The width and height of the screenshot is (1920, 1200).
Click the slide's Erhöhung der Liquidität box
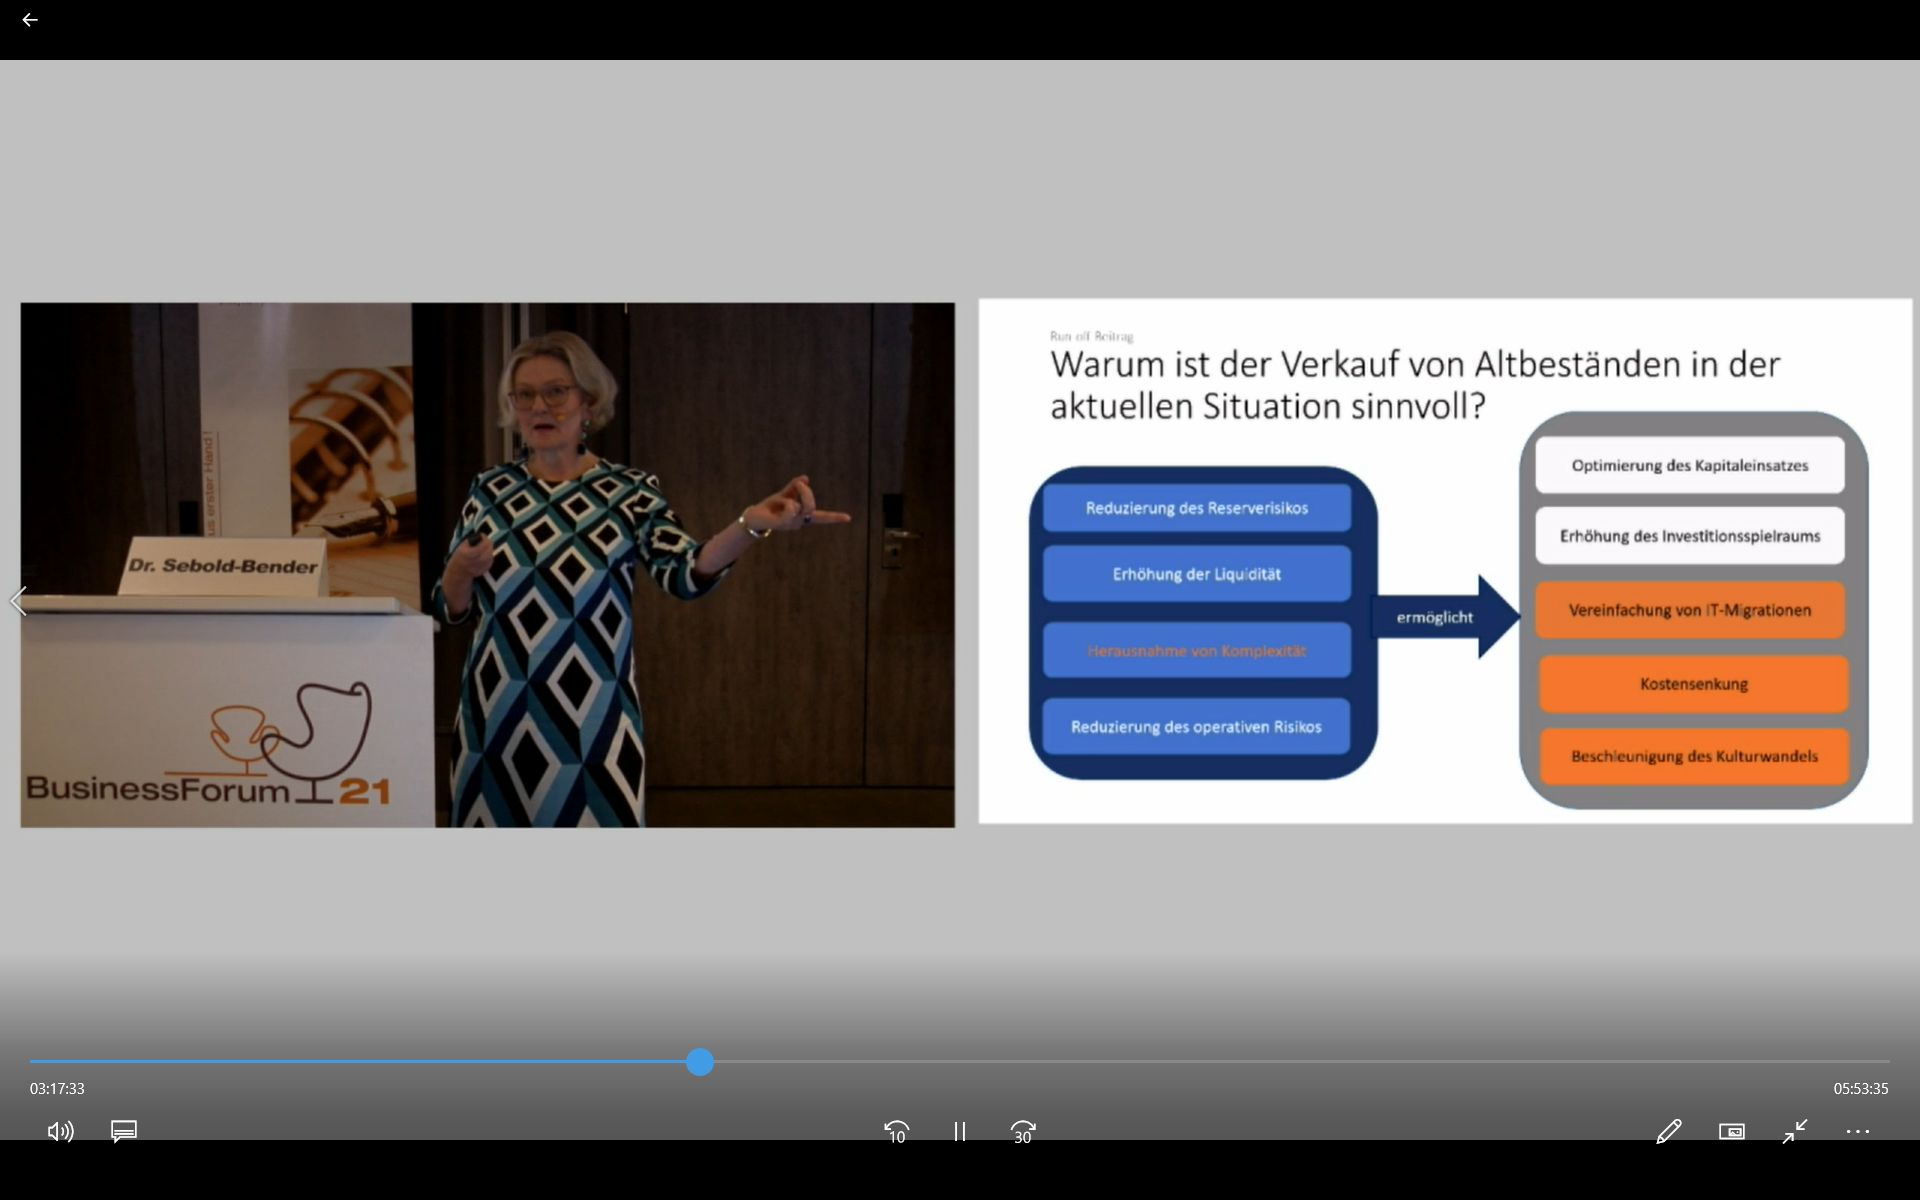1196,574
